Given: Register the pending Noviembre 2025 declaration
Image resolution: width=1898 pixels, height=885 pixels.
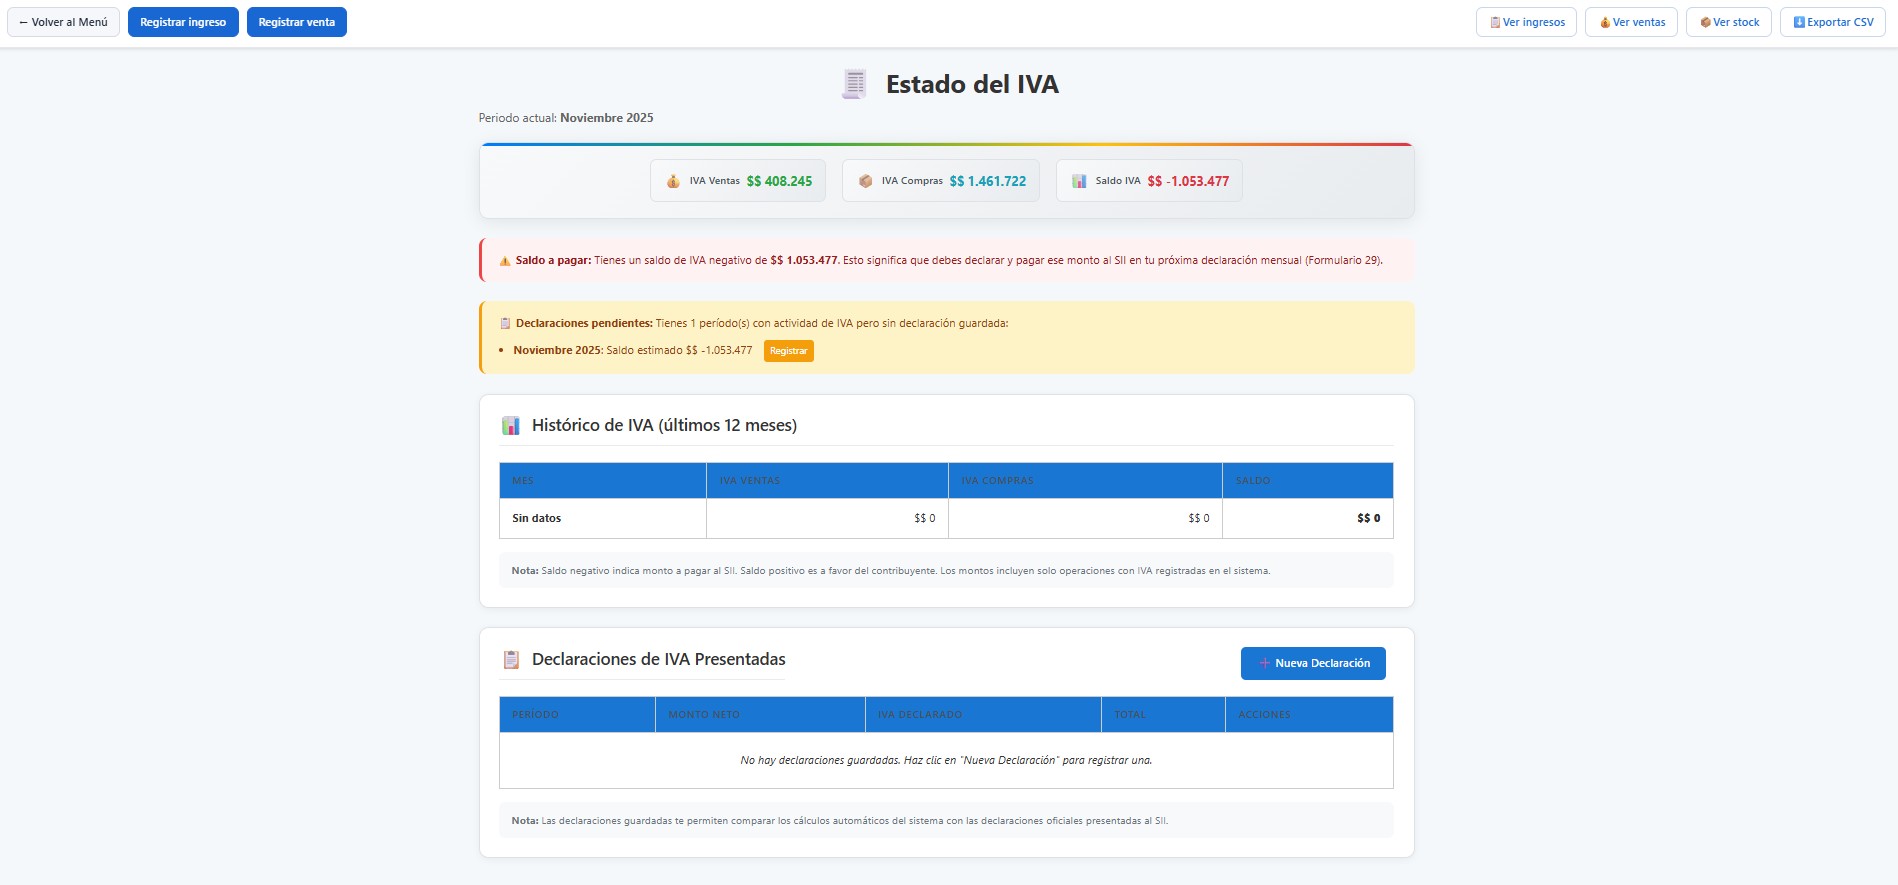Looking at the screenshot, I should click(x=788, y=351).
